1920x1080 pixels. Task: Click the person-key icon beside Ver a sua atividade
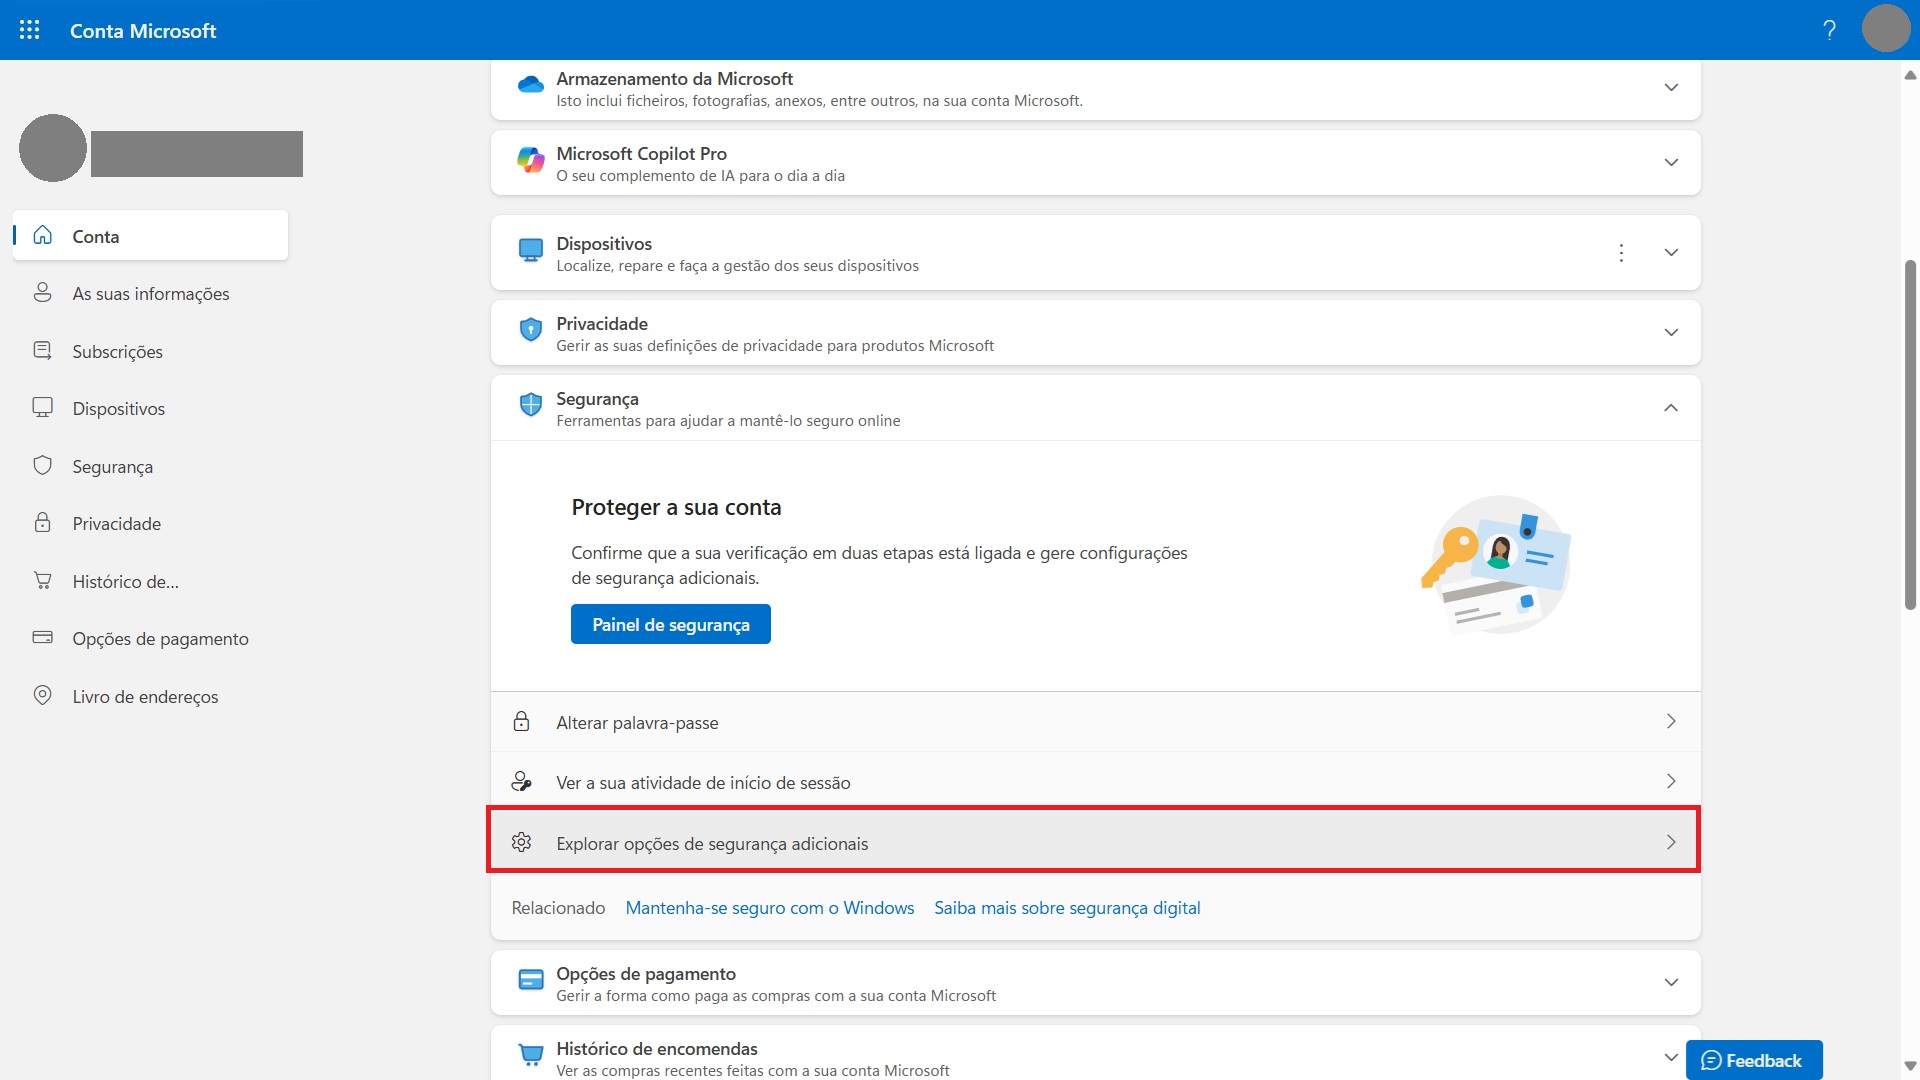click(521, 781)
